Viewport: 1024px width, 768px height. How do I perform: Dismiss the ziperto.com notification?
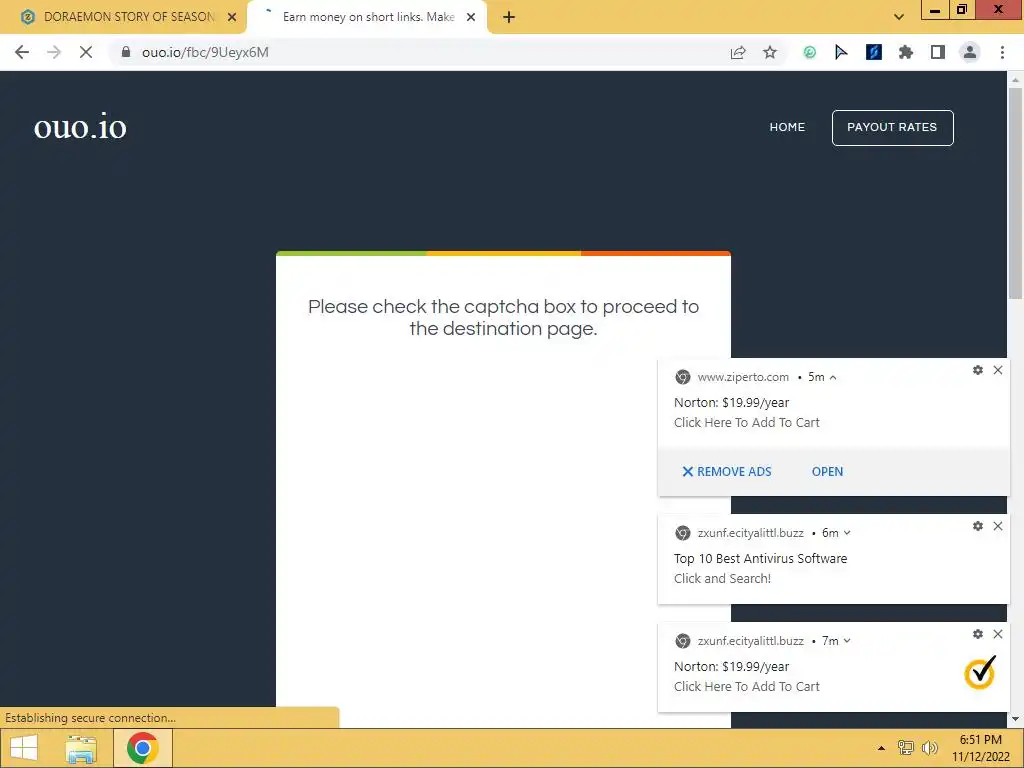(998, 370)
